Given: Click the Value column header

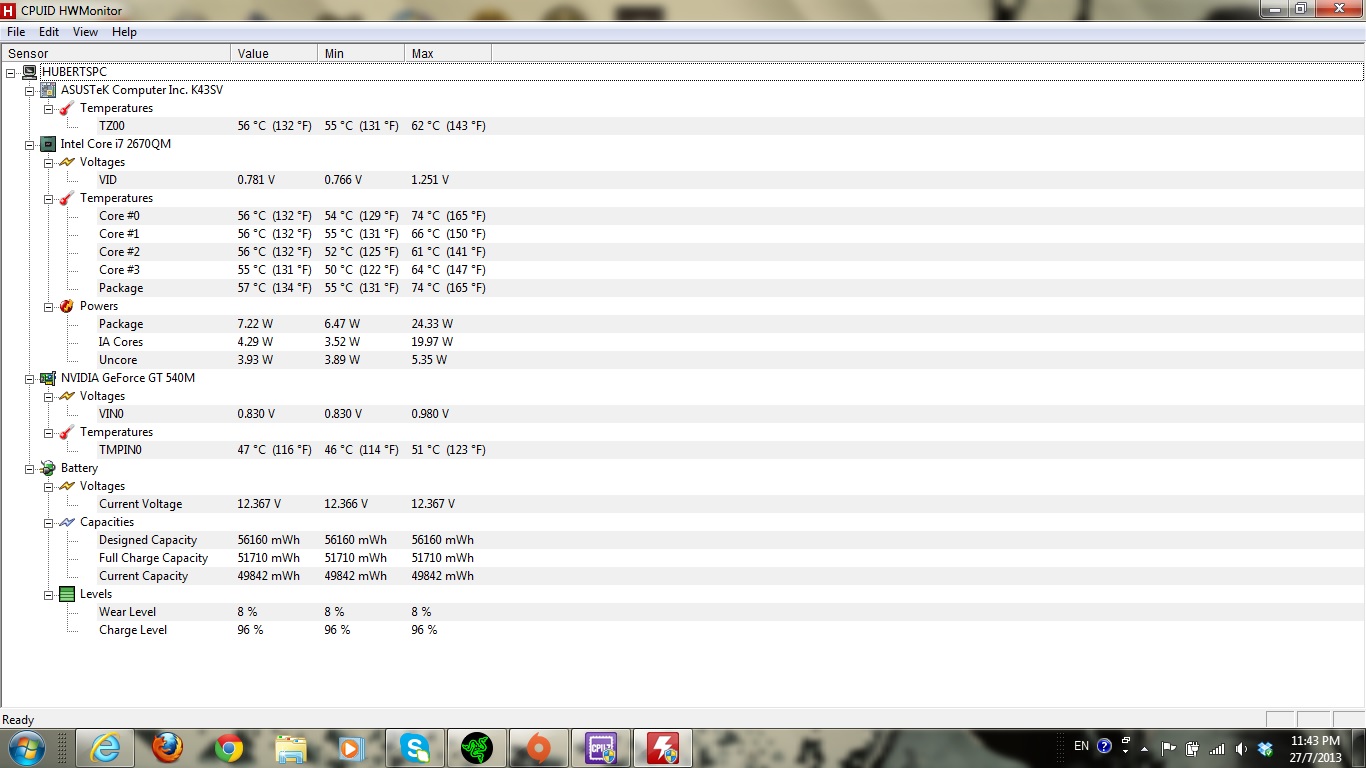Looking at the screenshot, I should tap(274, 53).
